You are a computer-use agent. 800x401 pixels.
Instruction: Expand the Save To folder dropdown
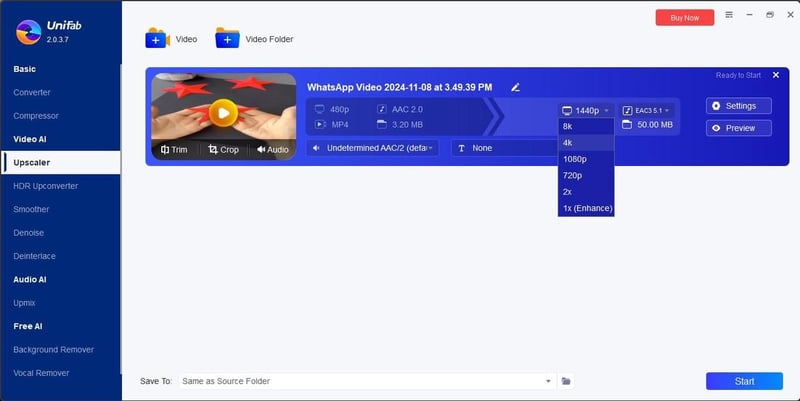tap(548, 381)
